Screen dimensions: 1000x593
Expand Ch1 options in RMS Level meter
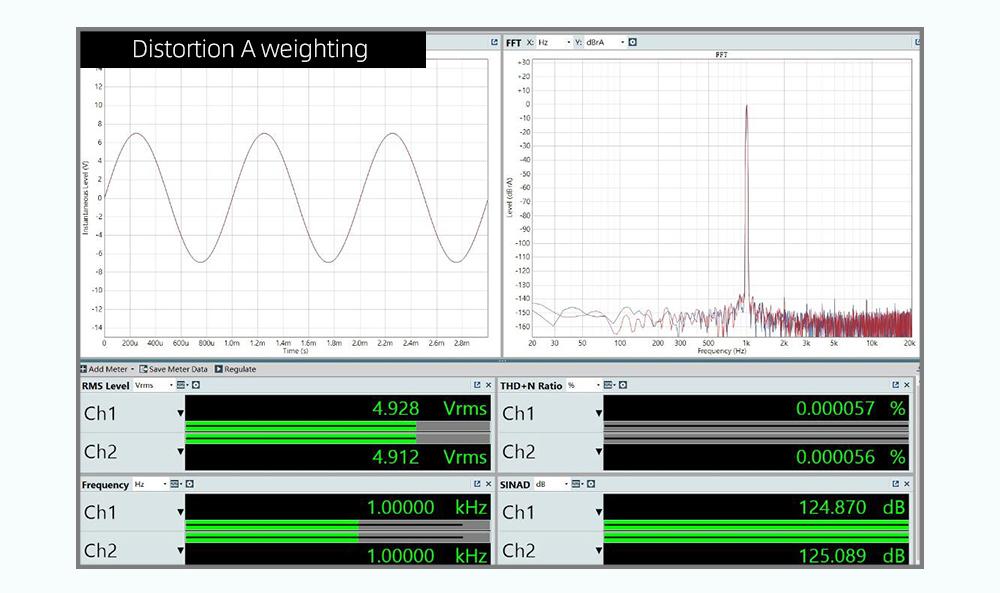point(181,413)
